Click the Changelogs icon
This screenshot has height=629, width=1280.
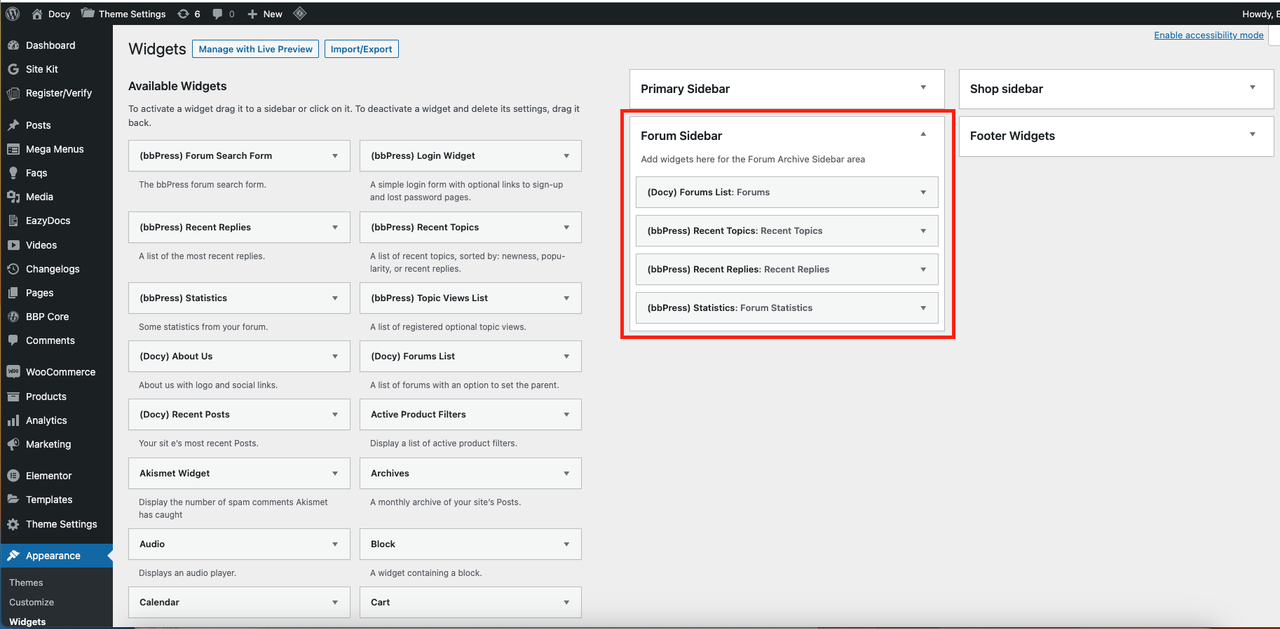[x=13, y=269]
